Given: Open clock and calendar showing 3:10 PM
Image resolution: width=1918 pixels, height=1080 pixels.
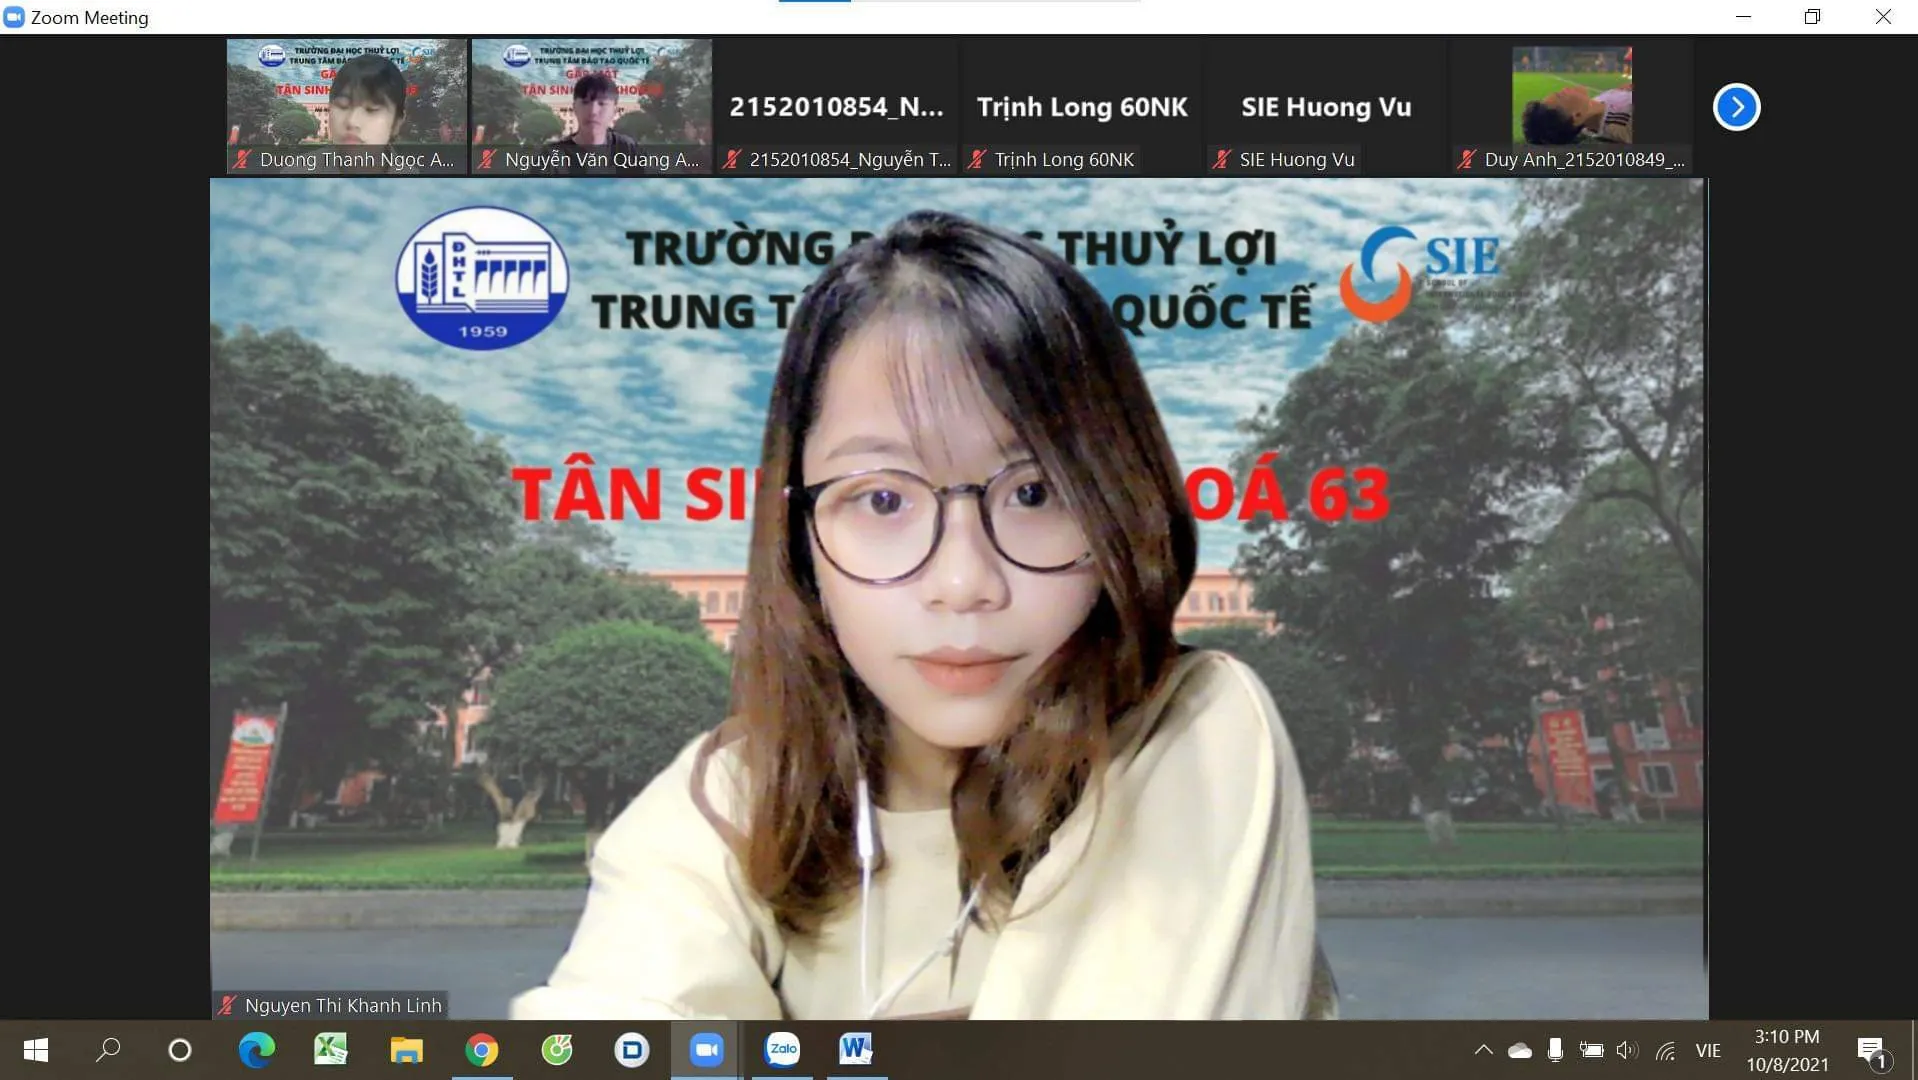Looking at the screenshot, I should (x=1787, y=1050).
